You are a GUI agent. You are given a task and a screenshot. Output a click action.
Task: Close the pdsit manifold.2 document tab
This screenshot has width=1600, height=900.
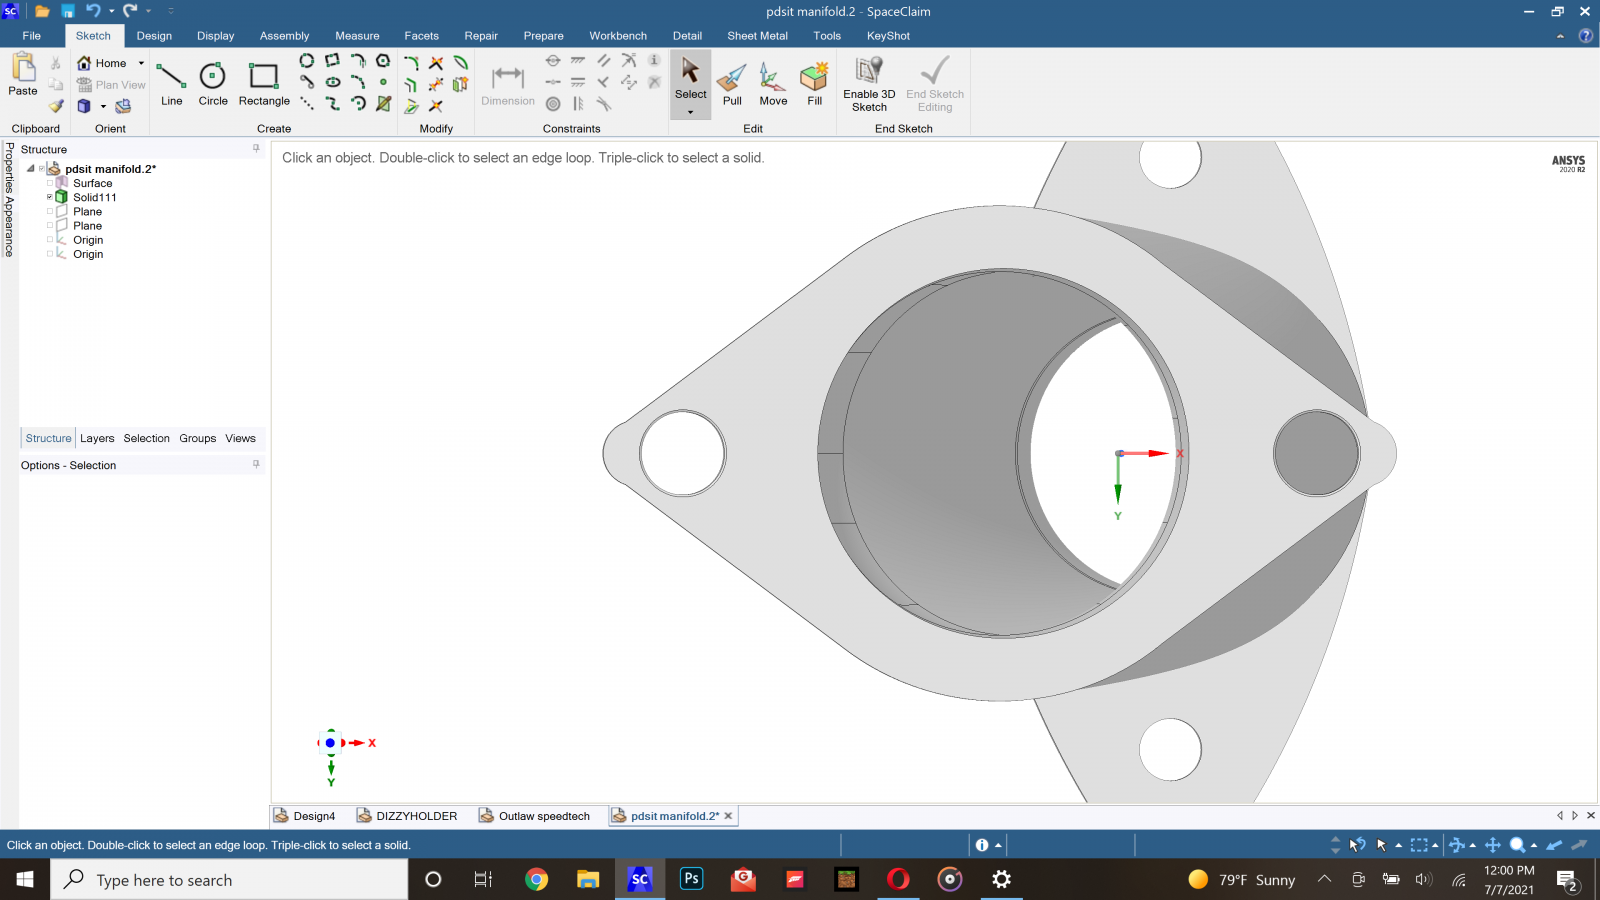[728, 816]
